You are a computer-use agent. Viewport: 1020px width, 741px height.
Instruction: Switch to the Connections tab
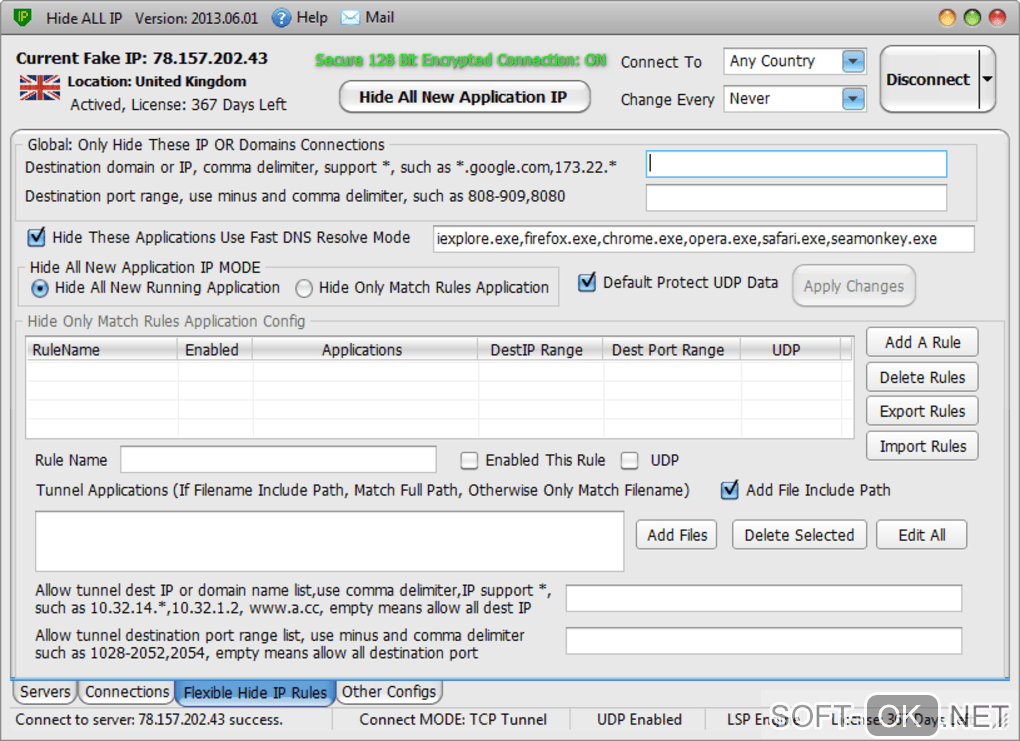[x=127, y=692]
